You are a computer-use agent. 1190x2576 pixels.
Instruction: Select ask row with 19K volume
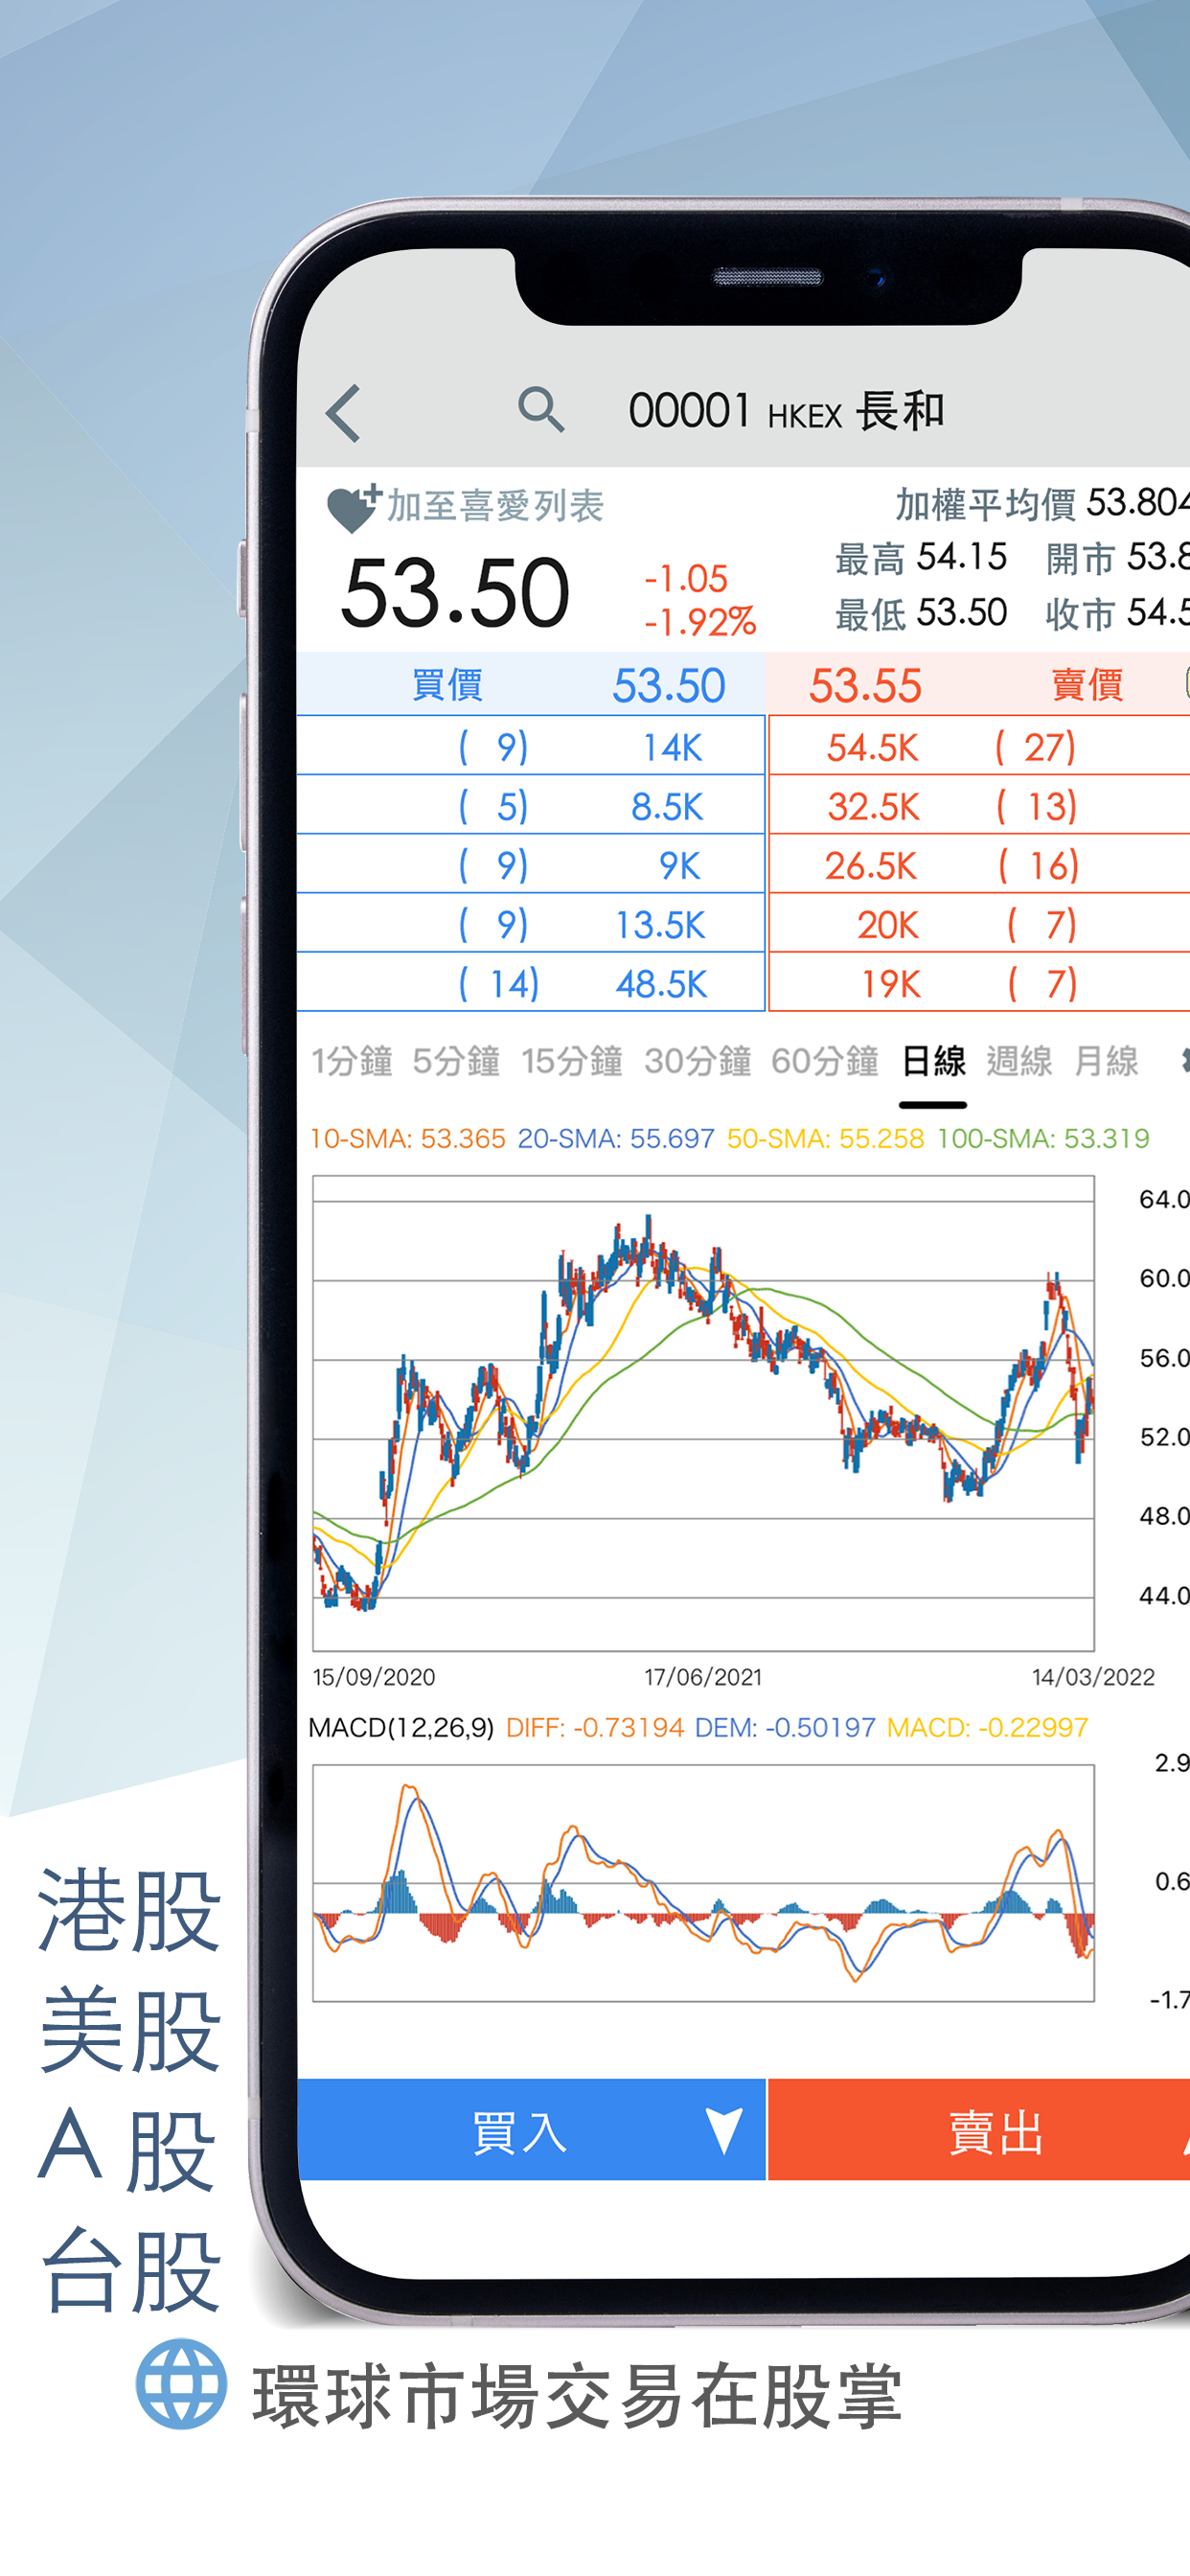point(979,982)
